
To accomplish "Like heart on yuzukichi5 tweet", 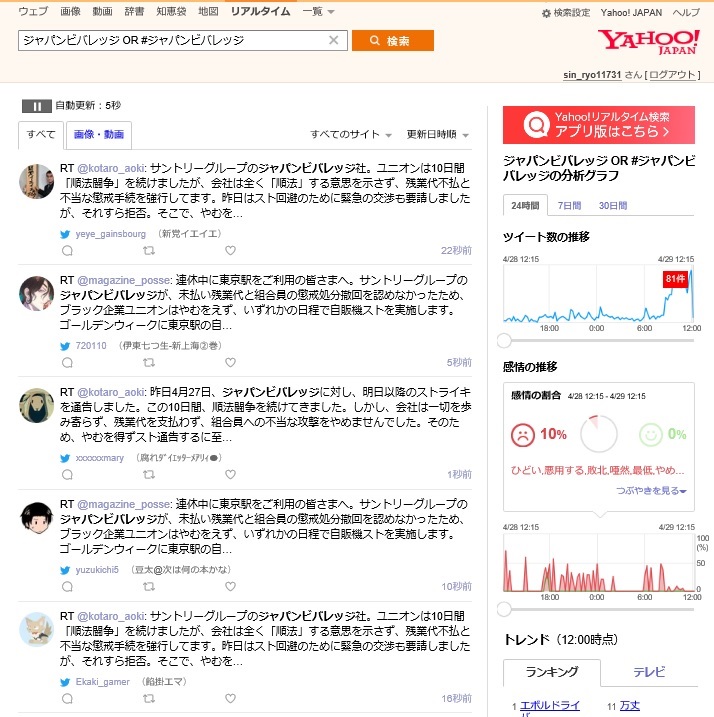I will 231,587.
